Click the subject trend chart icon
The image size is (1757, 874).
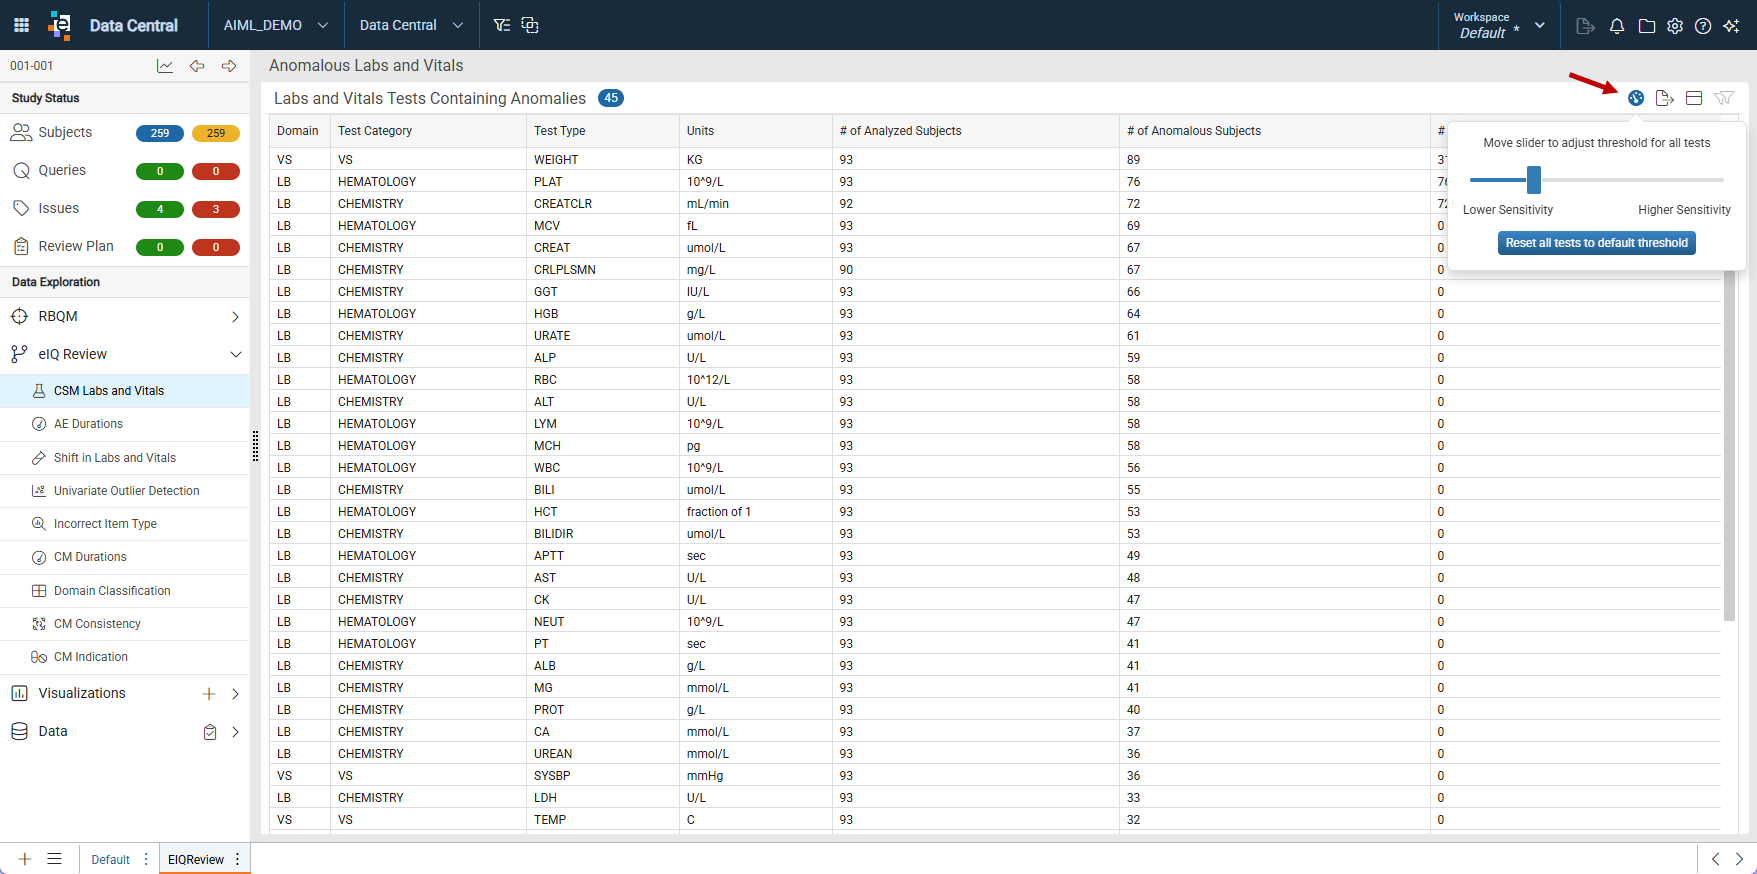(165, 66)
